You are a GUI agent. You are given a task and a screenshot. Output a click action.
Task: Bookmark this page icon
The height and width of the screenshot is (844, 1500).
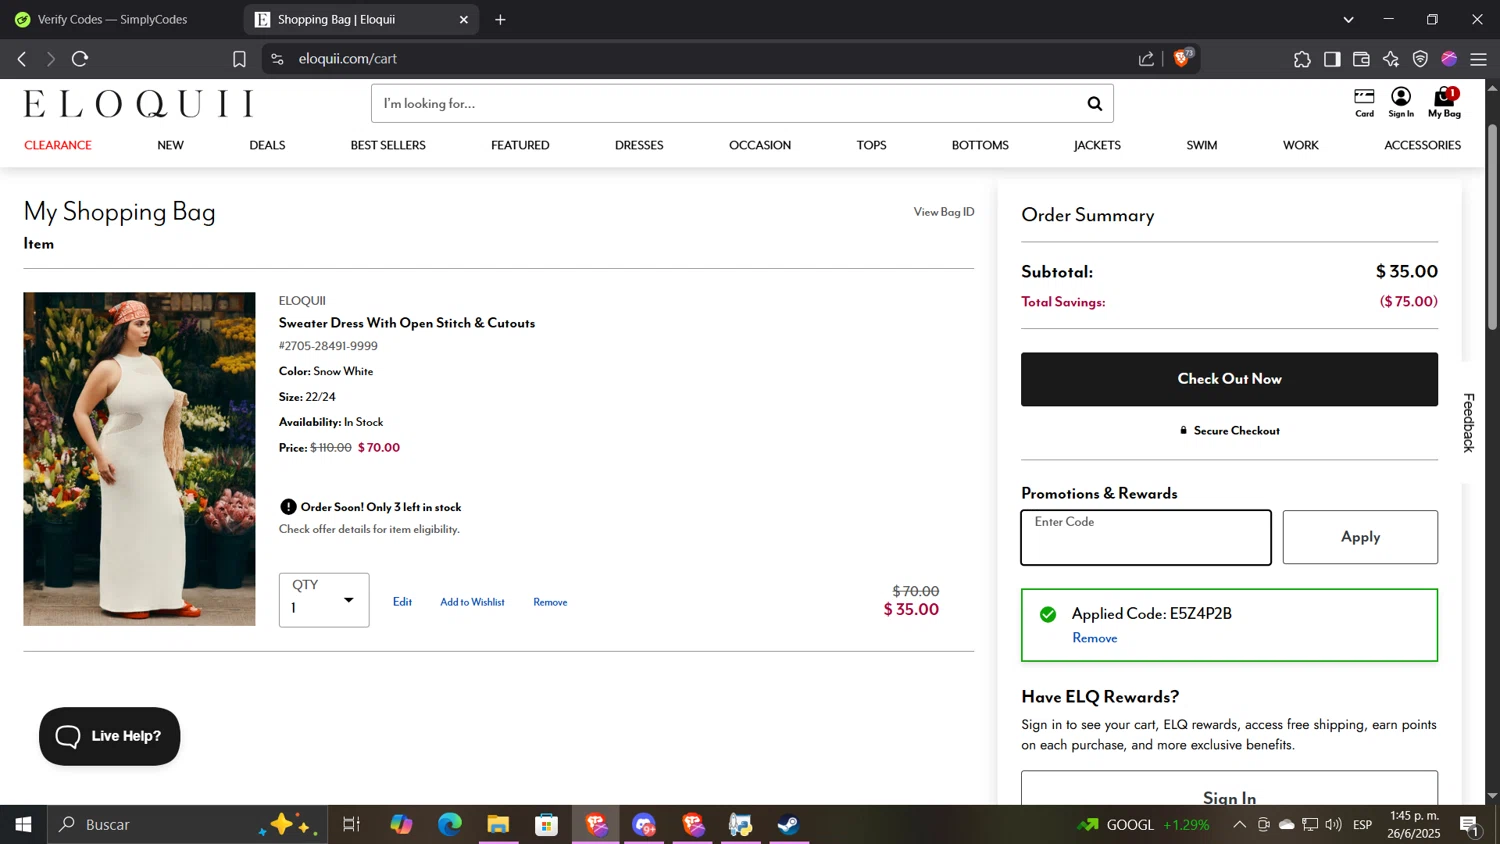click(x=239, y=59)
